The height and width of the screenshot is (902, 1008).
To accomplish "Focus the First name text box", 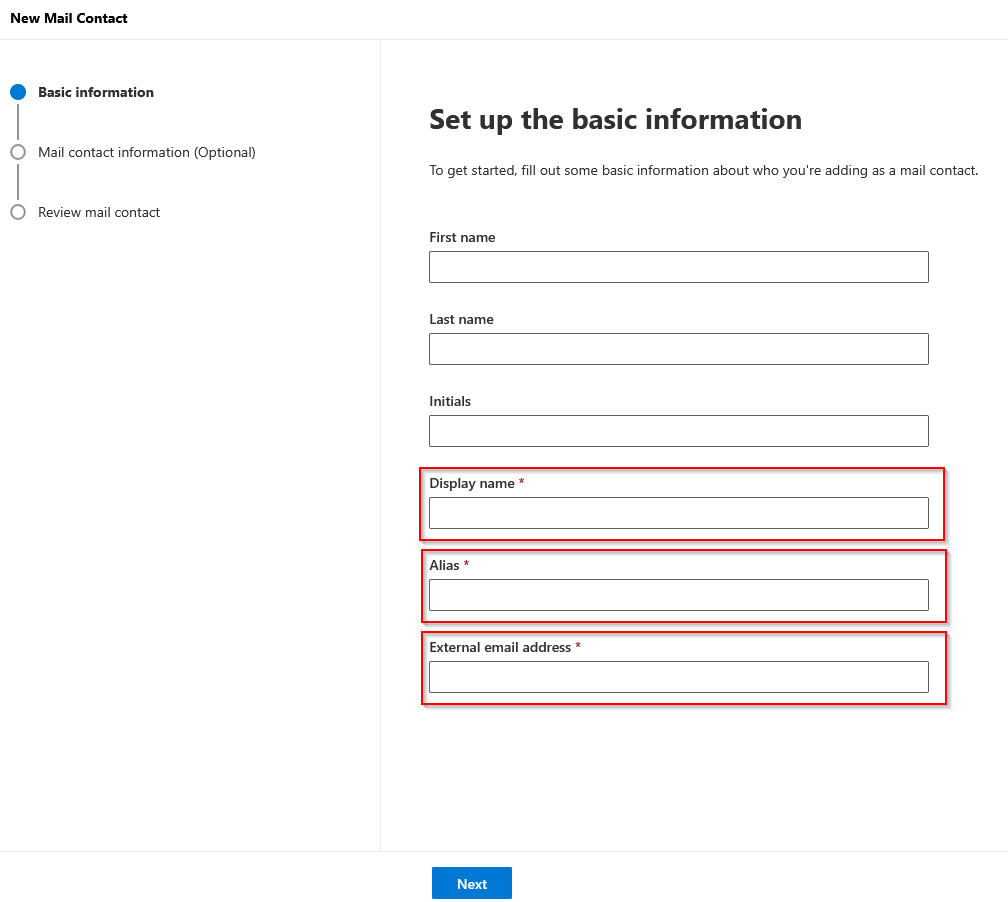I will [x=678, y=267].
